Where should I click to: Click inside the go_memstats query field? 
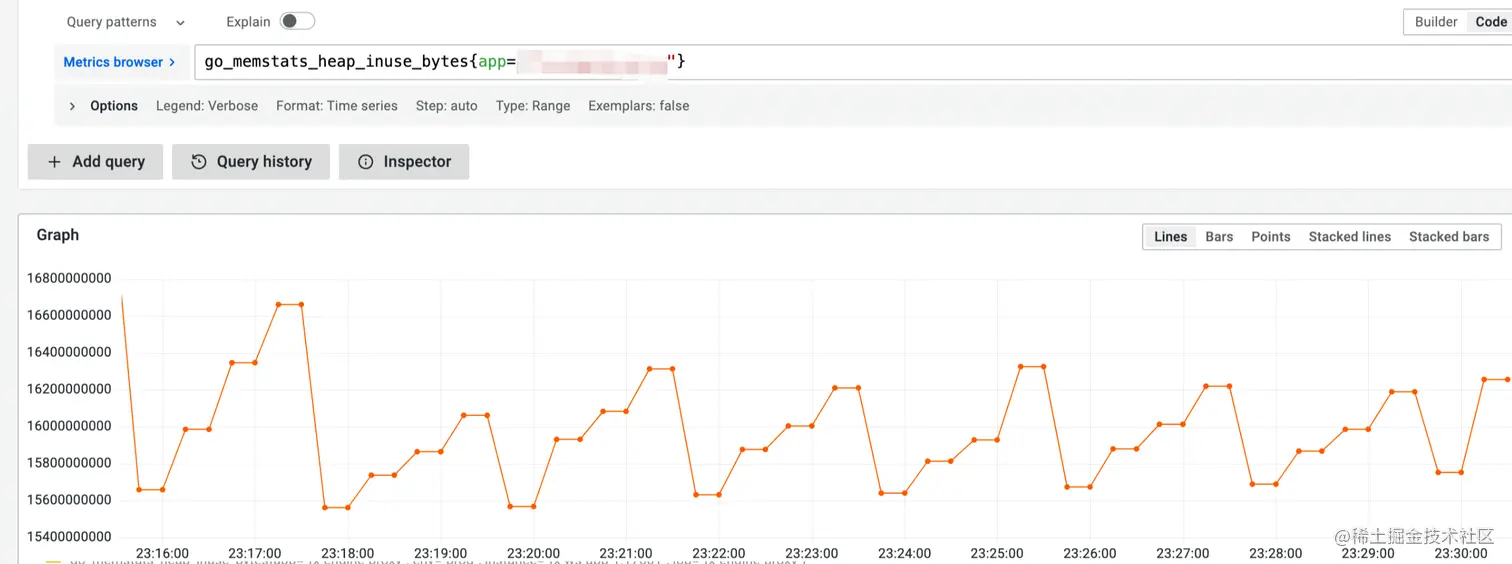tap(850, 62)
